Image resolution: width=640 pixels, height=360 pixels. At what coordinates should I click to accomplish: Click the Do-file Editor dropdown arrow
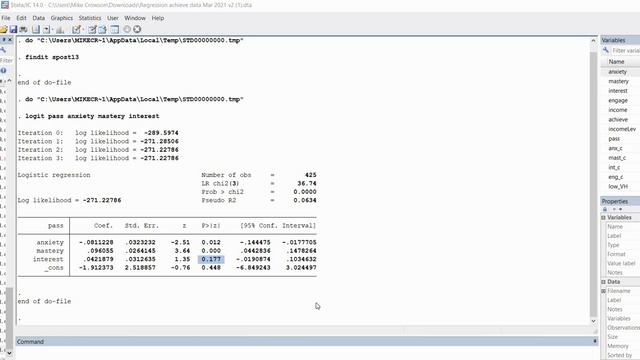(x=83, y=29)
